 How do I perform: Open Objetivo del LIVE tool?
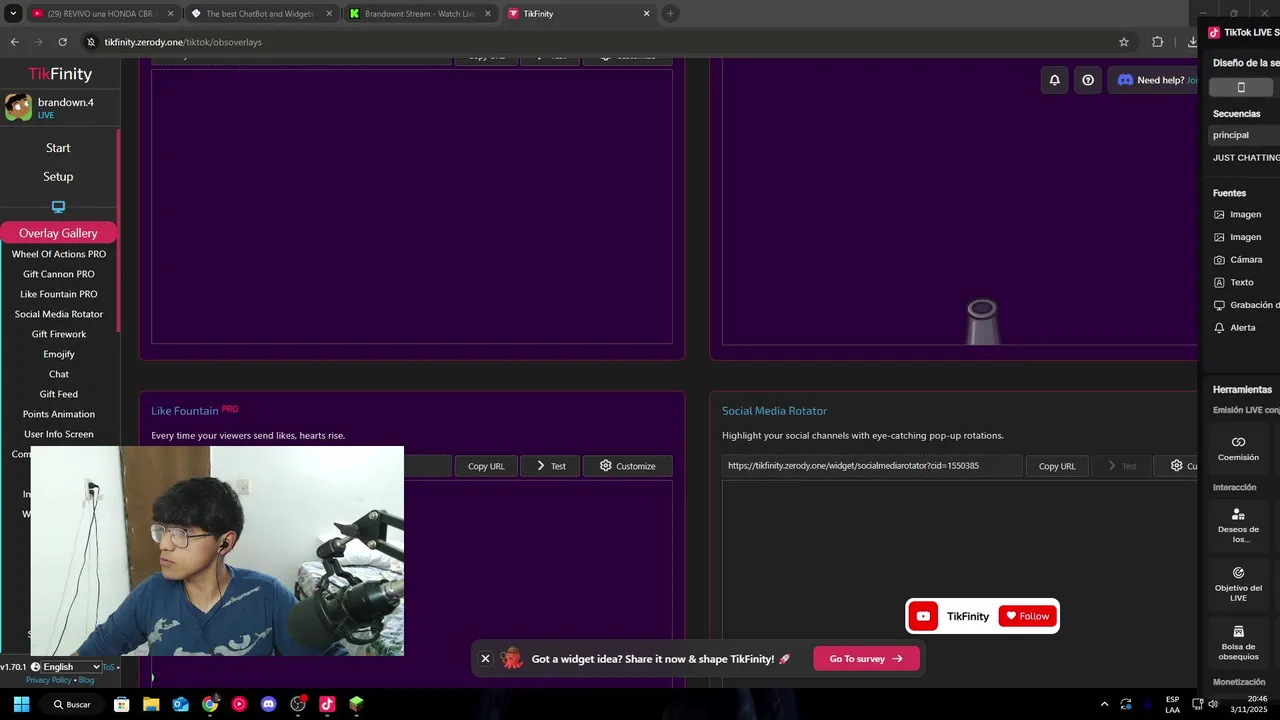(x=1238, y=584)
